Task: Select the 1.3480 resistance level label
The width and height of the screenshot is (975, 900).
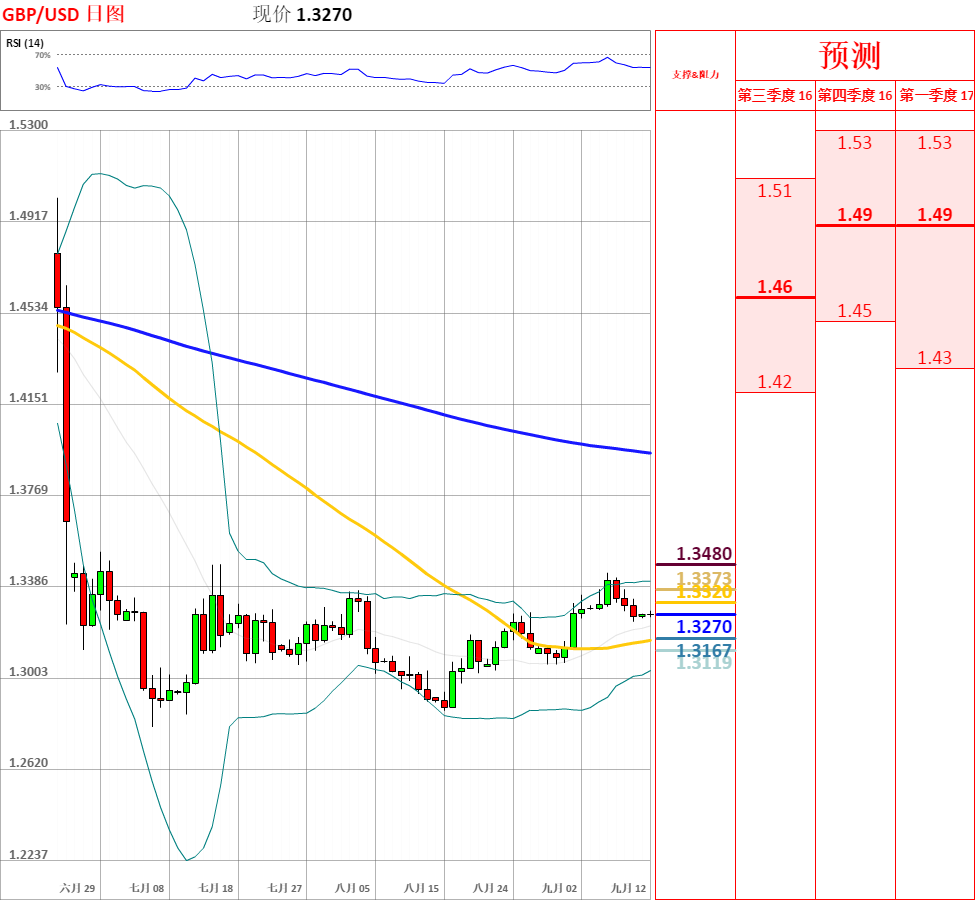Action: (x=704, y=554)
